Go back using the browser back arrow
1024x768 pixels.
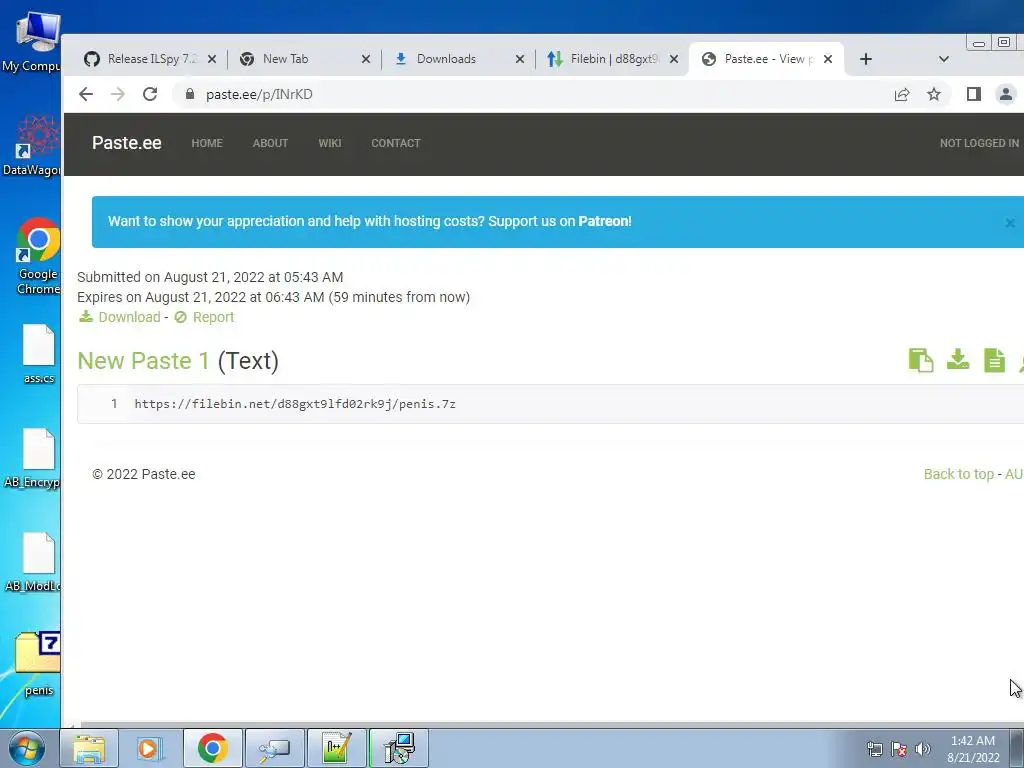coord(86,94)
